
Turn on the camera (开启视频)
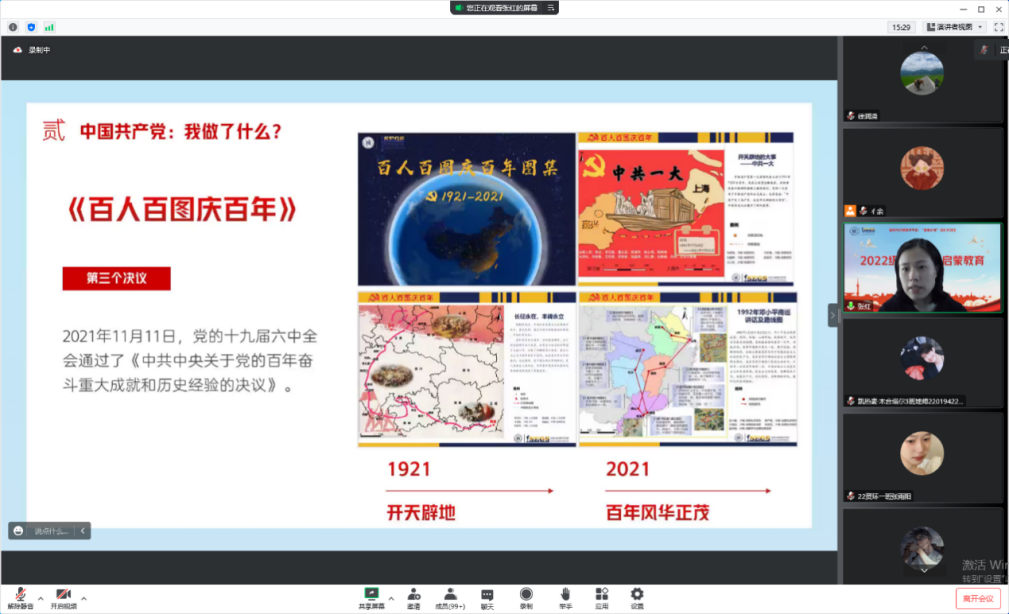tap(63, 596)
